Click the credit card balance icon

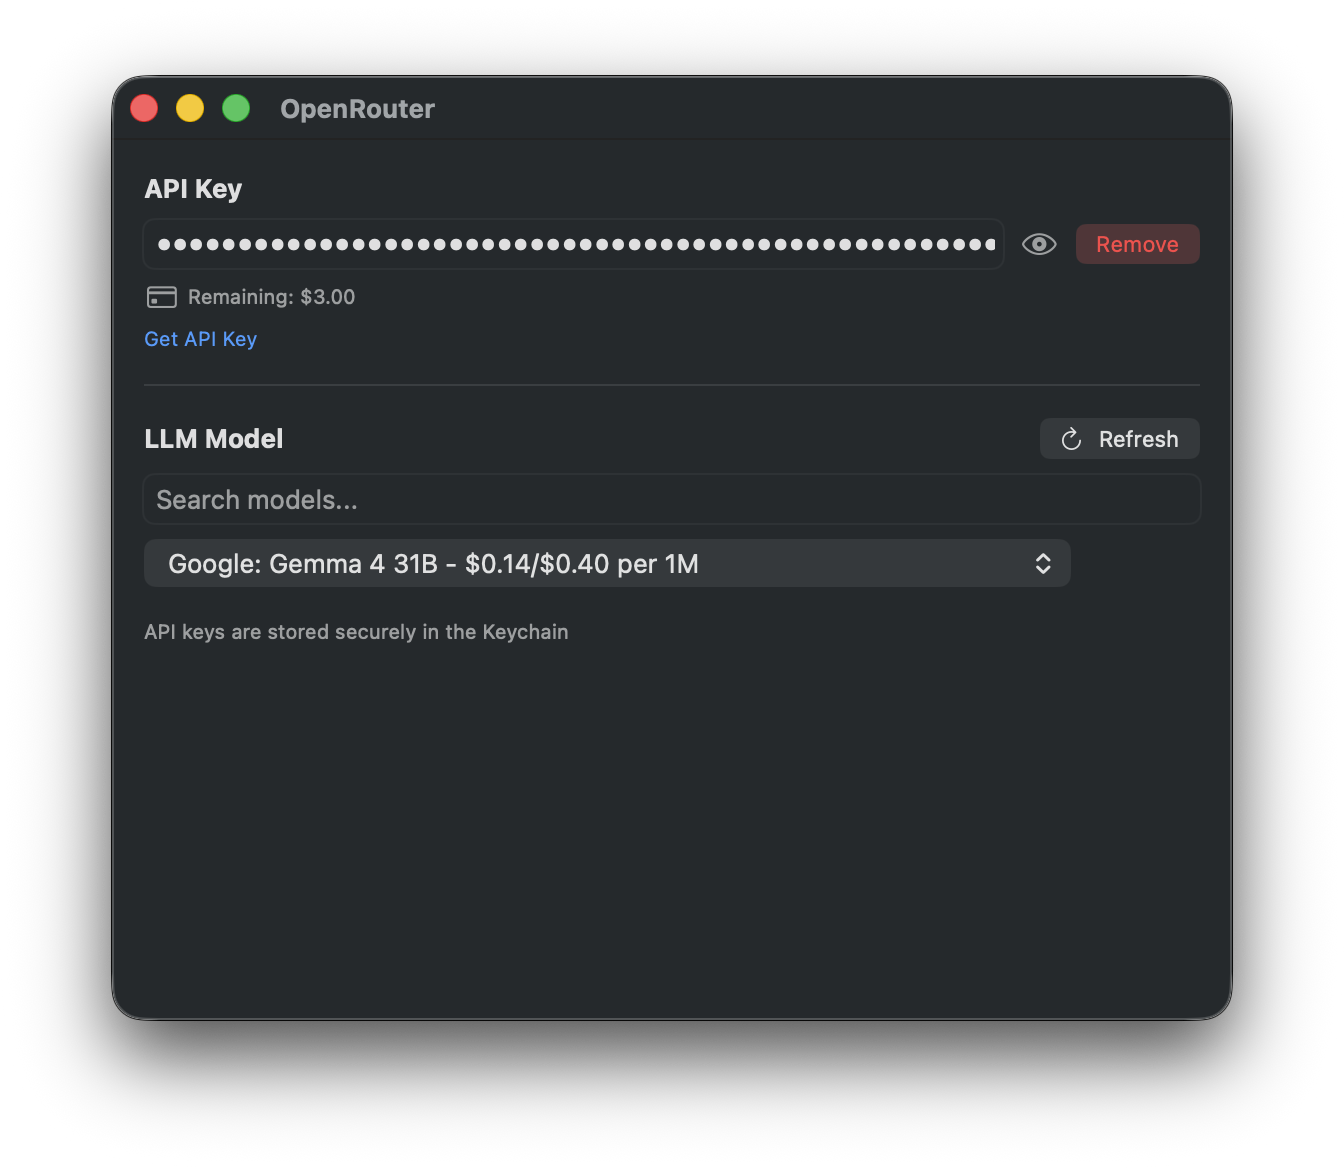coord(161,296)
